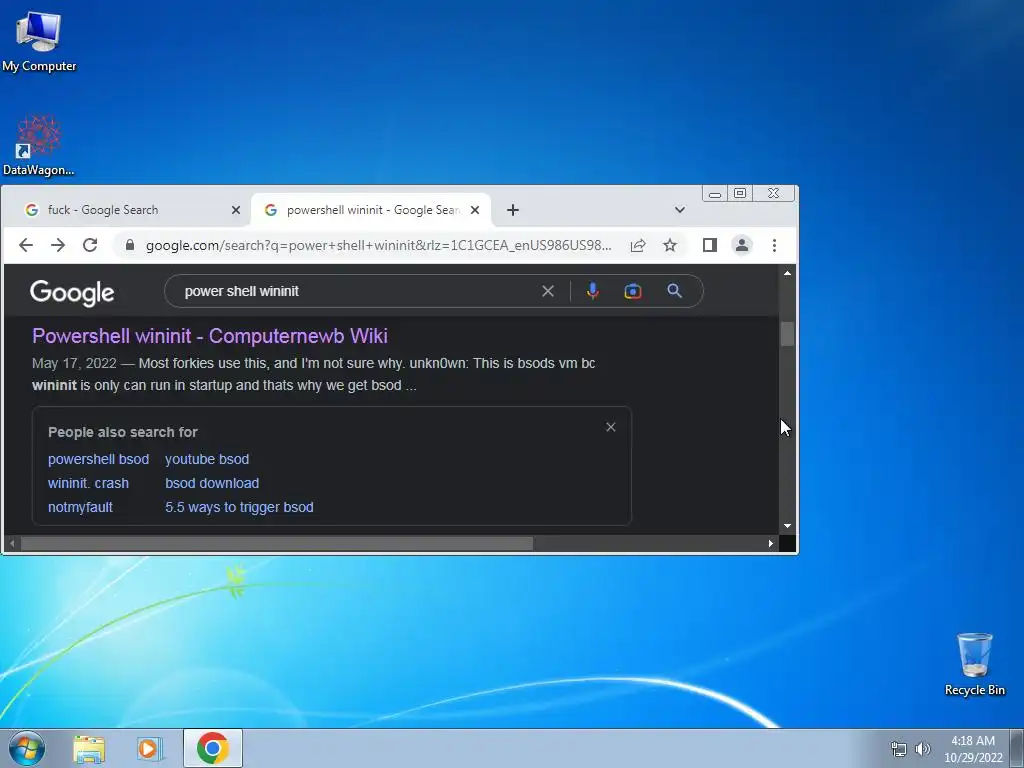Expand Chrome tab search dropdown

[x=680, y=210]
